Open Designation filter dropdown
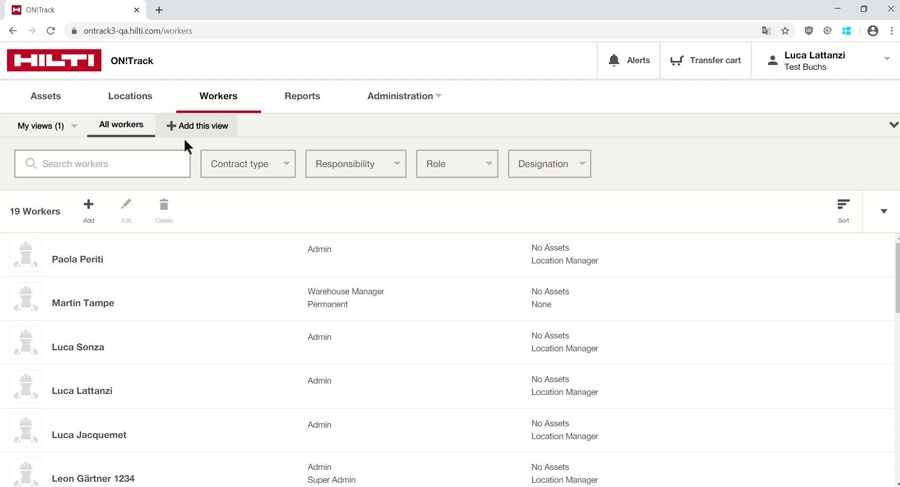Viewport: 900px width, 487px height. 549,164
